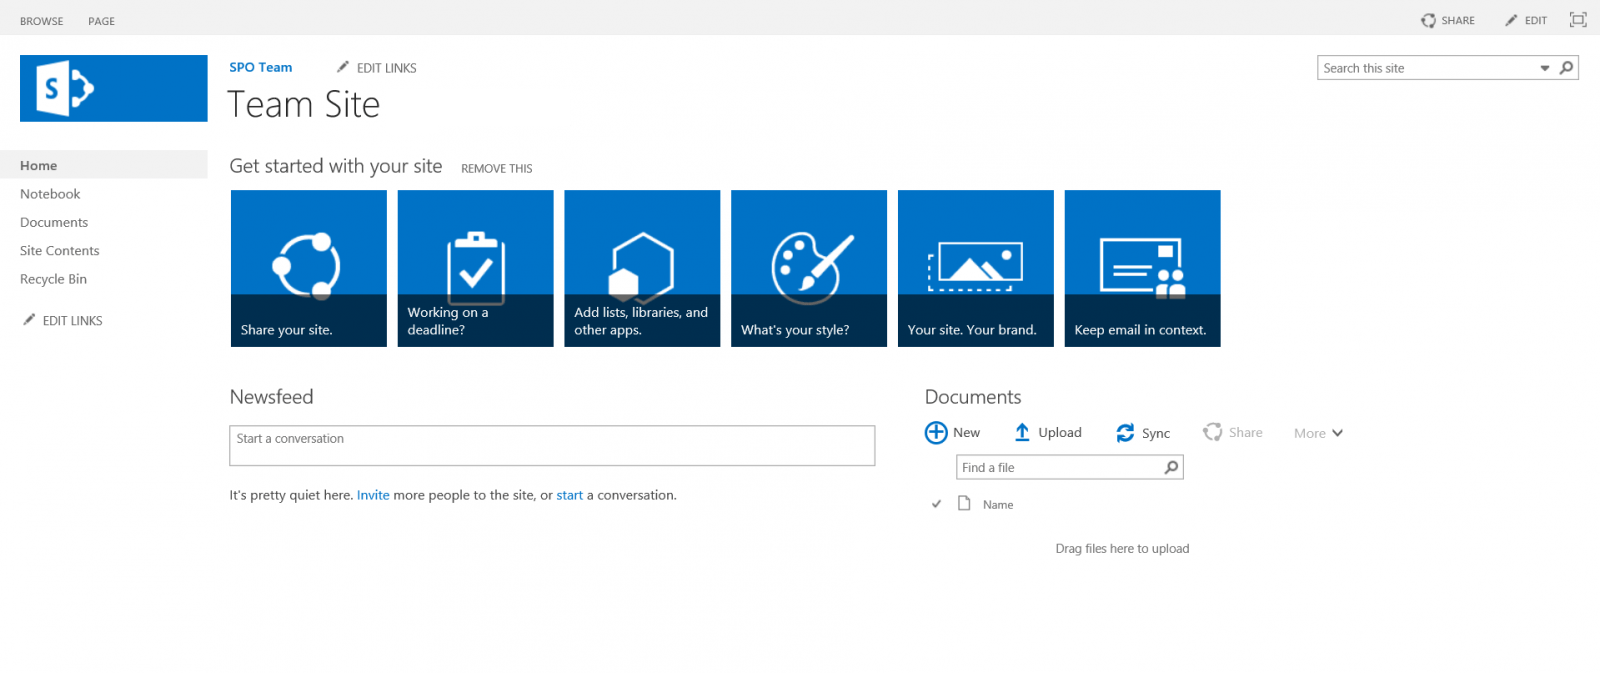Open the 'Share your site' tile
This screenshot has width=1600, height=673.
(309, 268)
